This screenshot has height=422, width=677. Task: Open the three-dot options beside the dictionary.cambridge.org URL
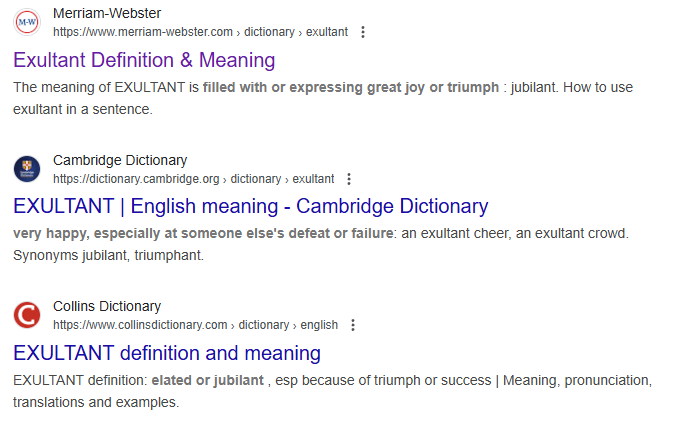pos(348,179)
